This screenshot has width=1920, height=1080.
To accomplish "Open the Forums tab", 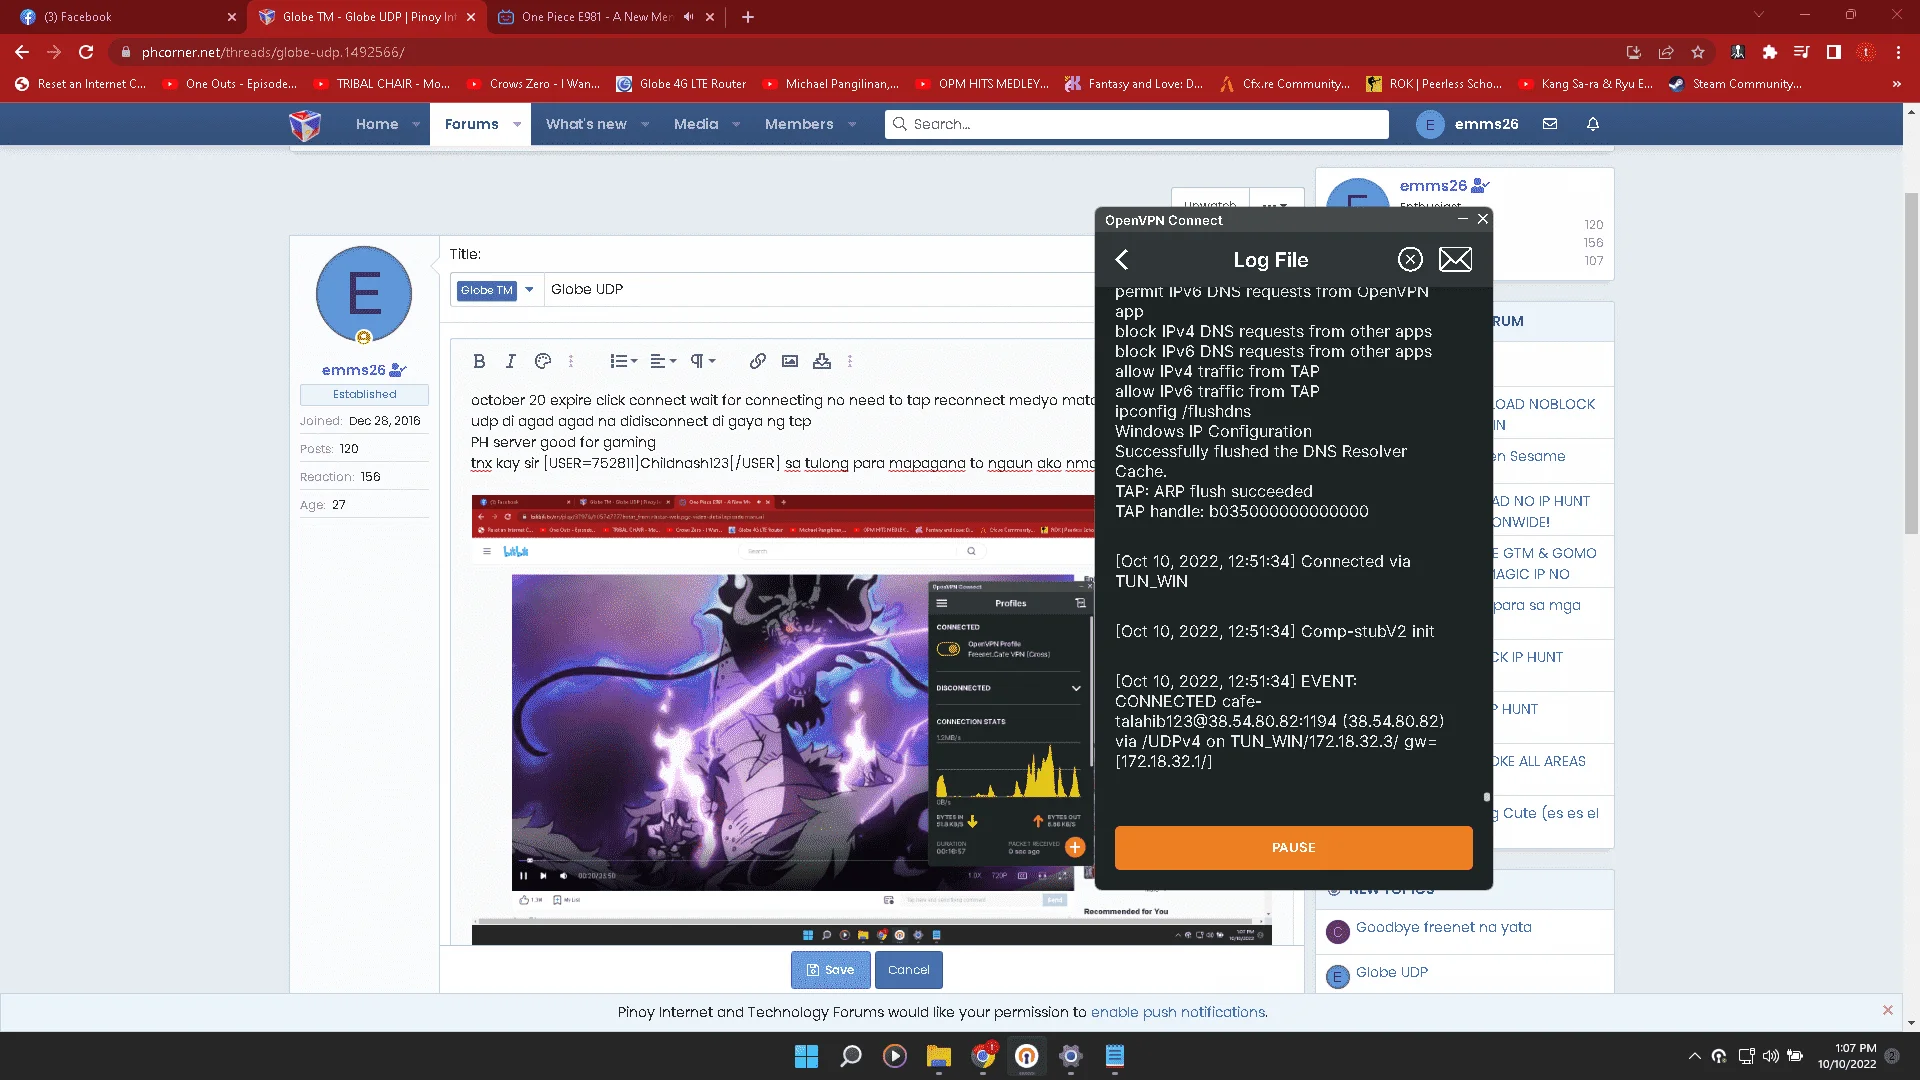I will 471,124.
